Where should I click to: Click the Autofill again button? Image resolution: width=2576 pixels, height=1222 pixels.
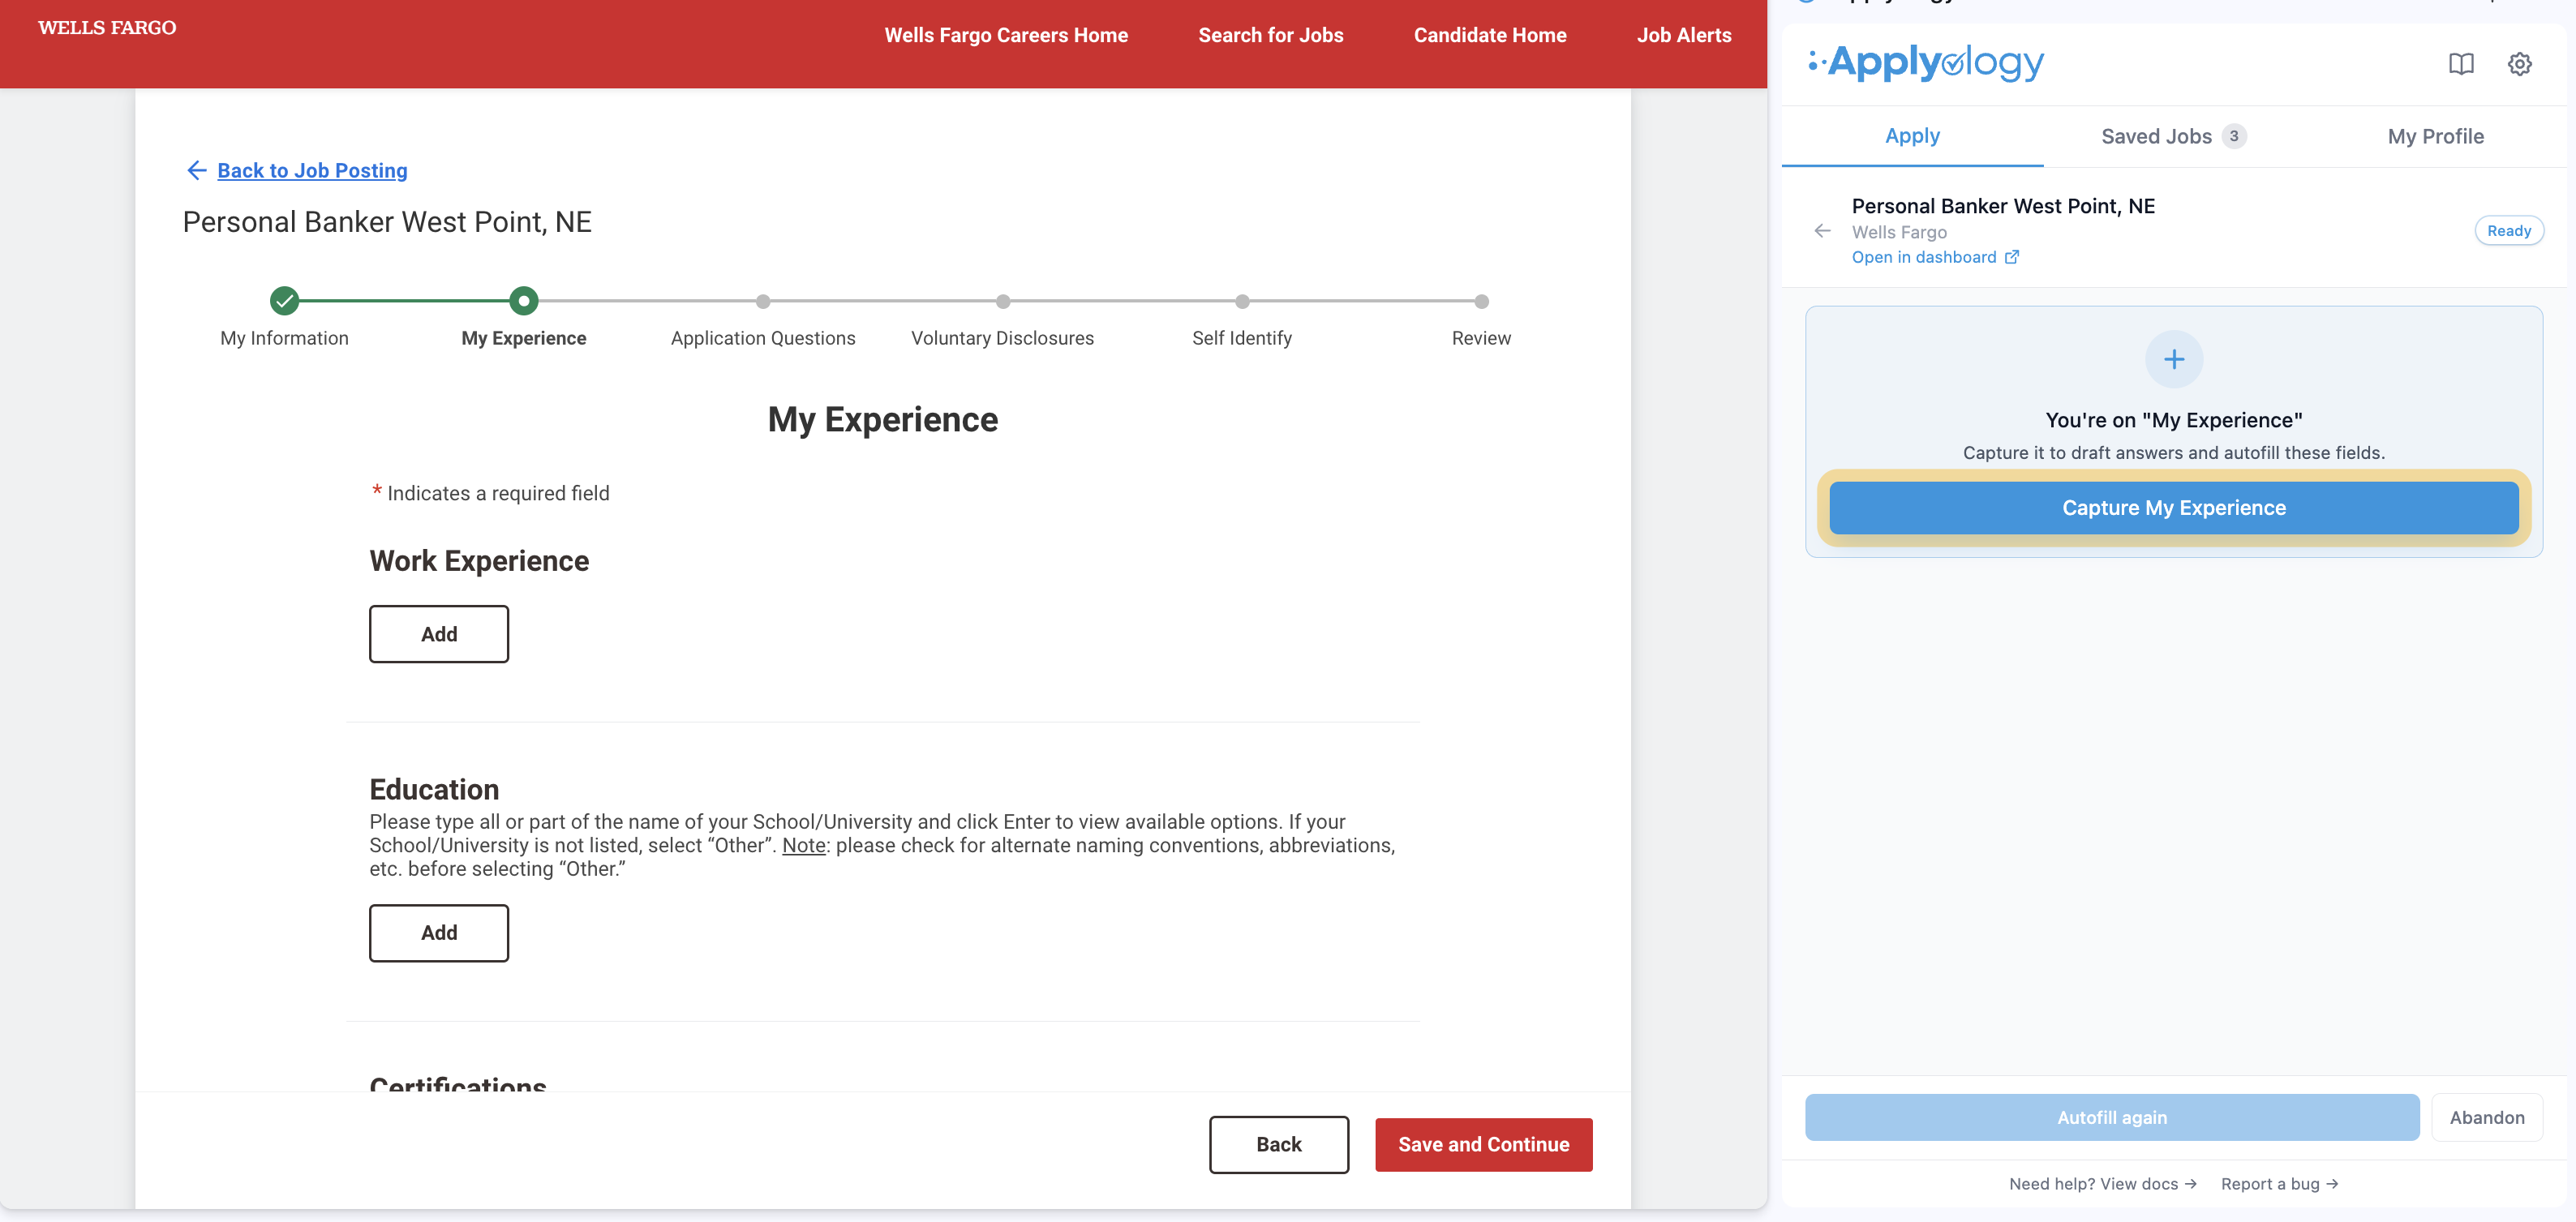[2111, 1117]
